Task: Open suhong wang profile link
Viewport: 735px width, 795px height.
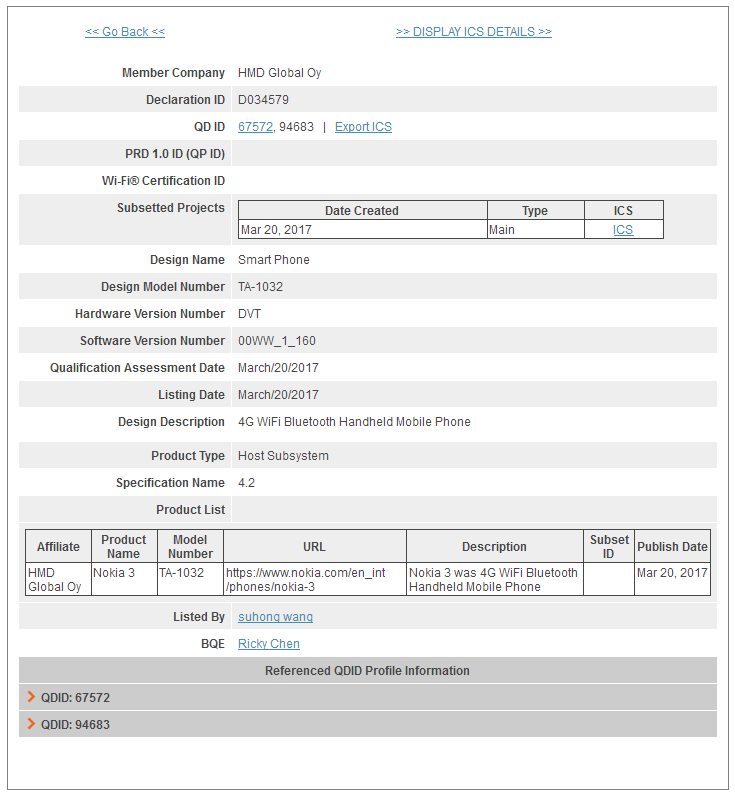Action: point(275,617)
